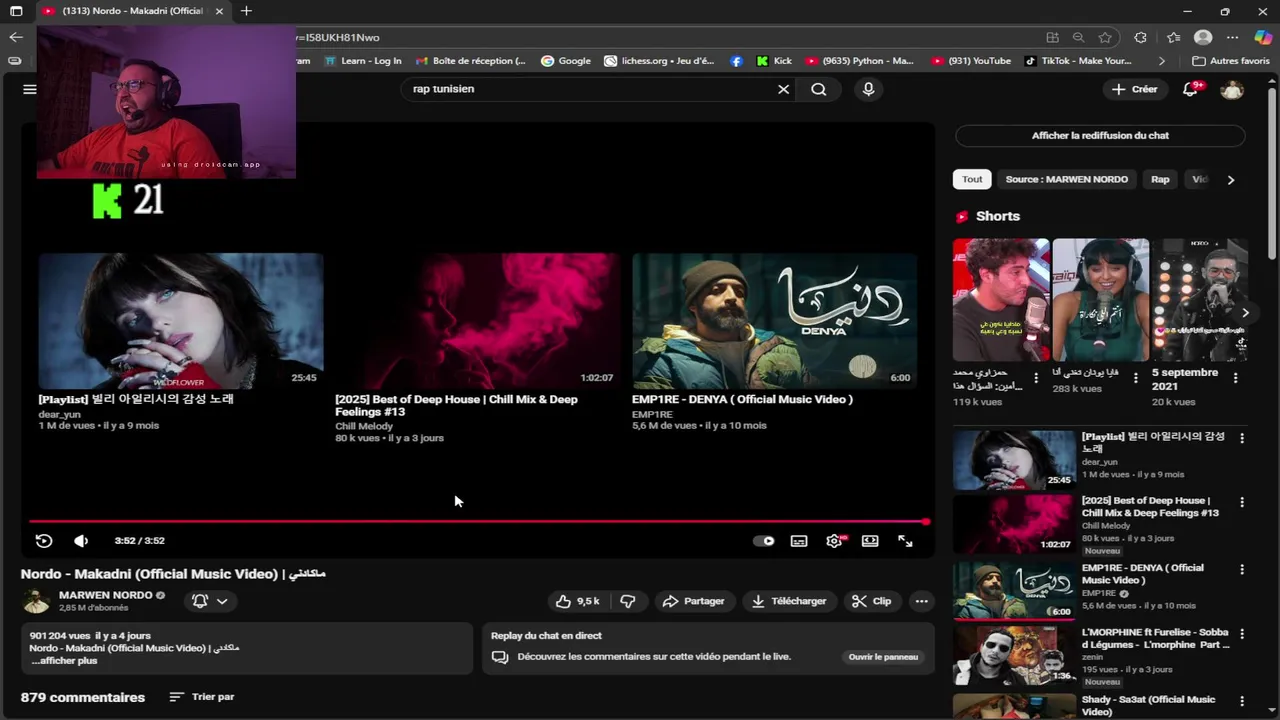Viewport: 1280px width, 720px height.
Task: Open options for the 5 septembre 2021 Short
Action: click(x=1235, y=379)
